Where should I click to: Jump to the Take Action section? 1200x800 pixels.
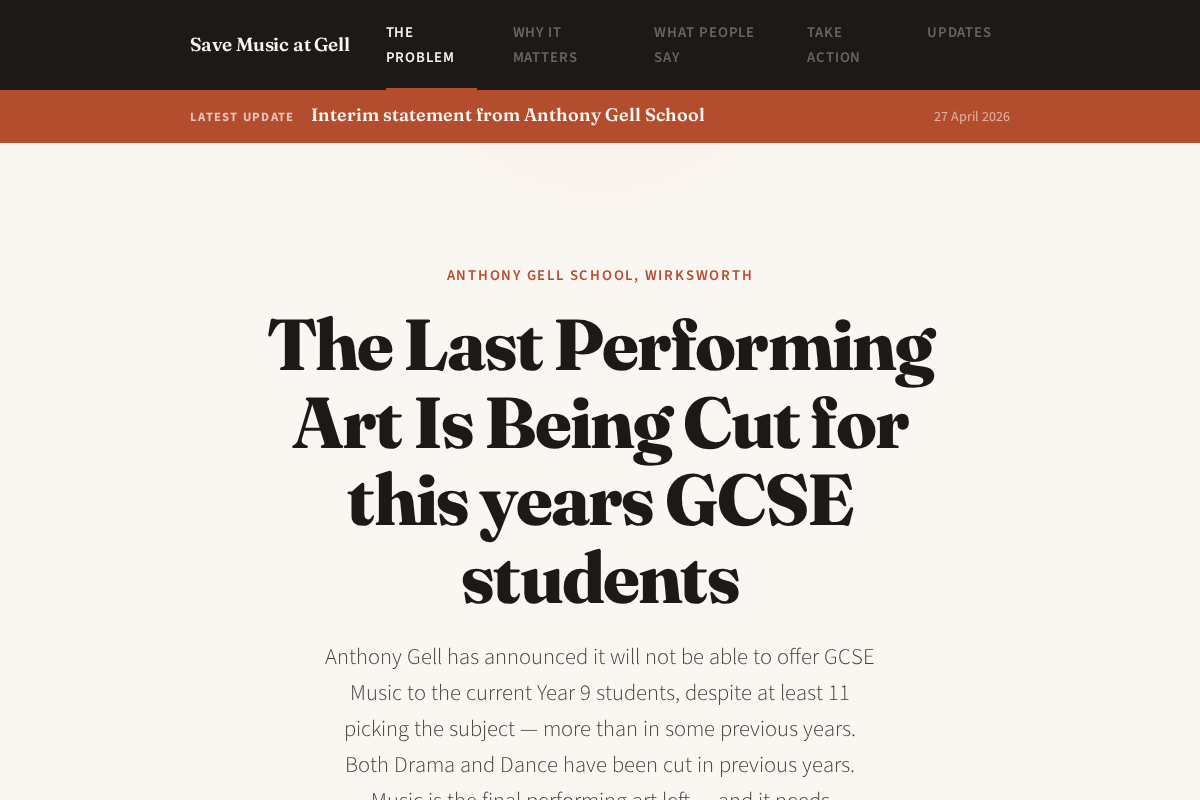(834, 45)
